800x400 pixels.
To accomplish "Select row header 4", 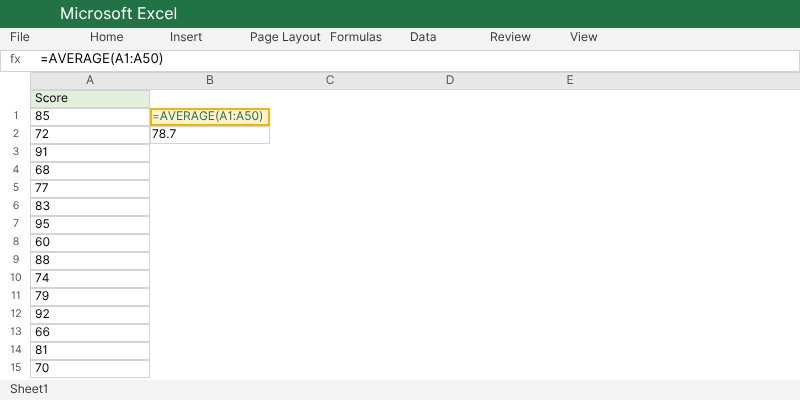I will (15, 169).
